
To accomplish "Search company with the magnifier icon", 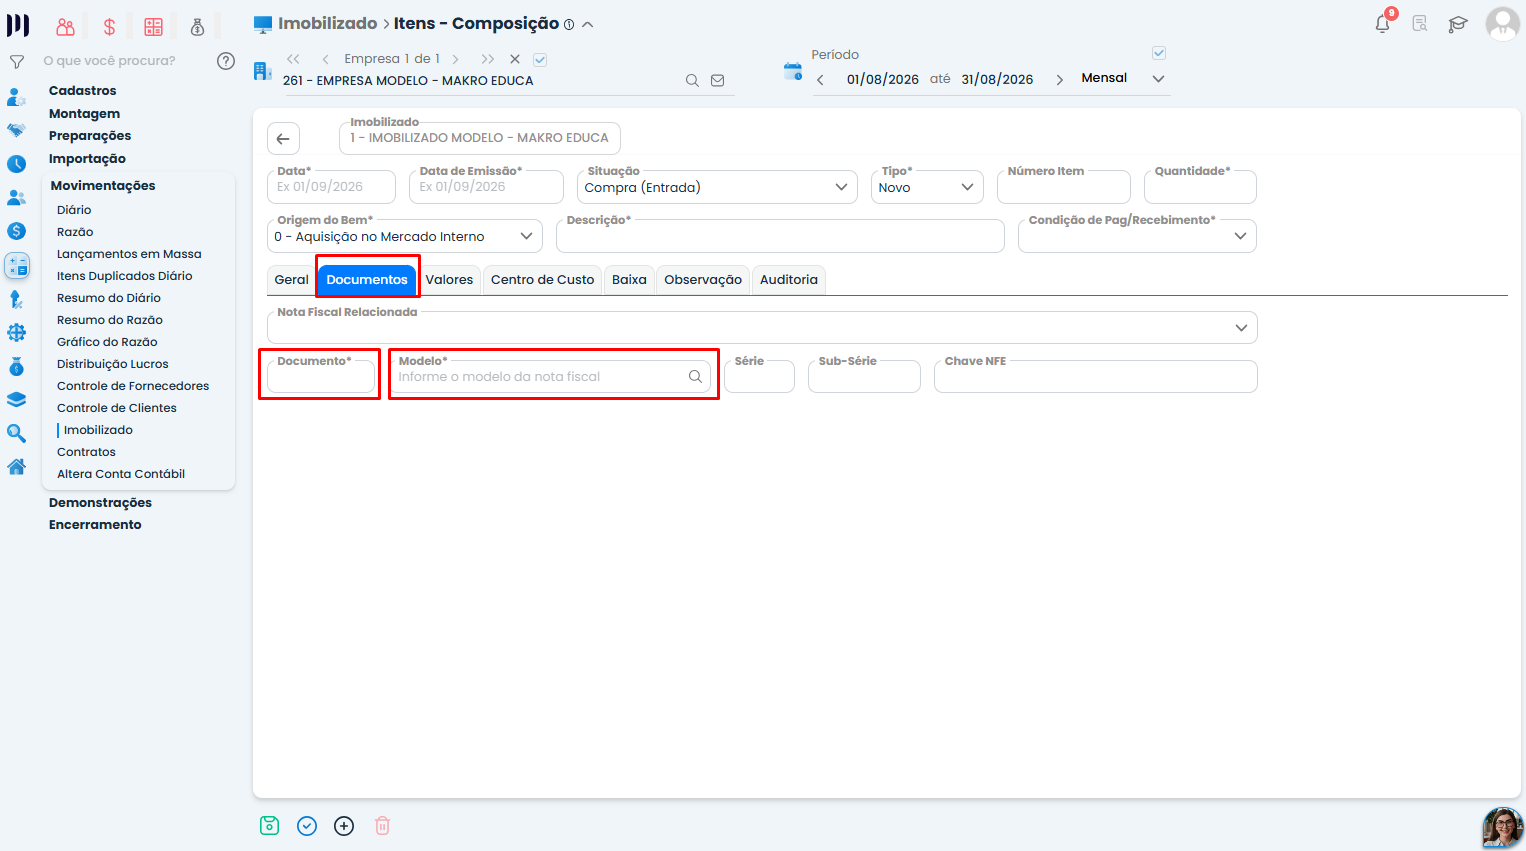I will [692, 81].
